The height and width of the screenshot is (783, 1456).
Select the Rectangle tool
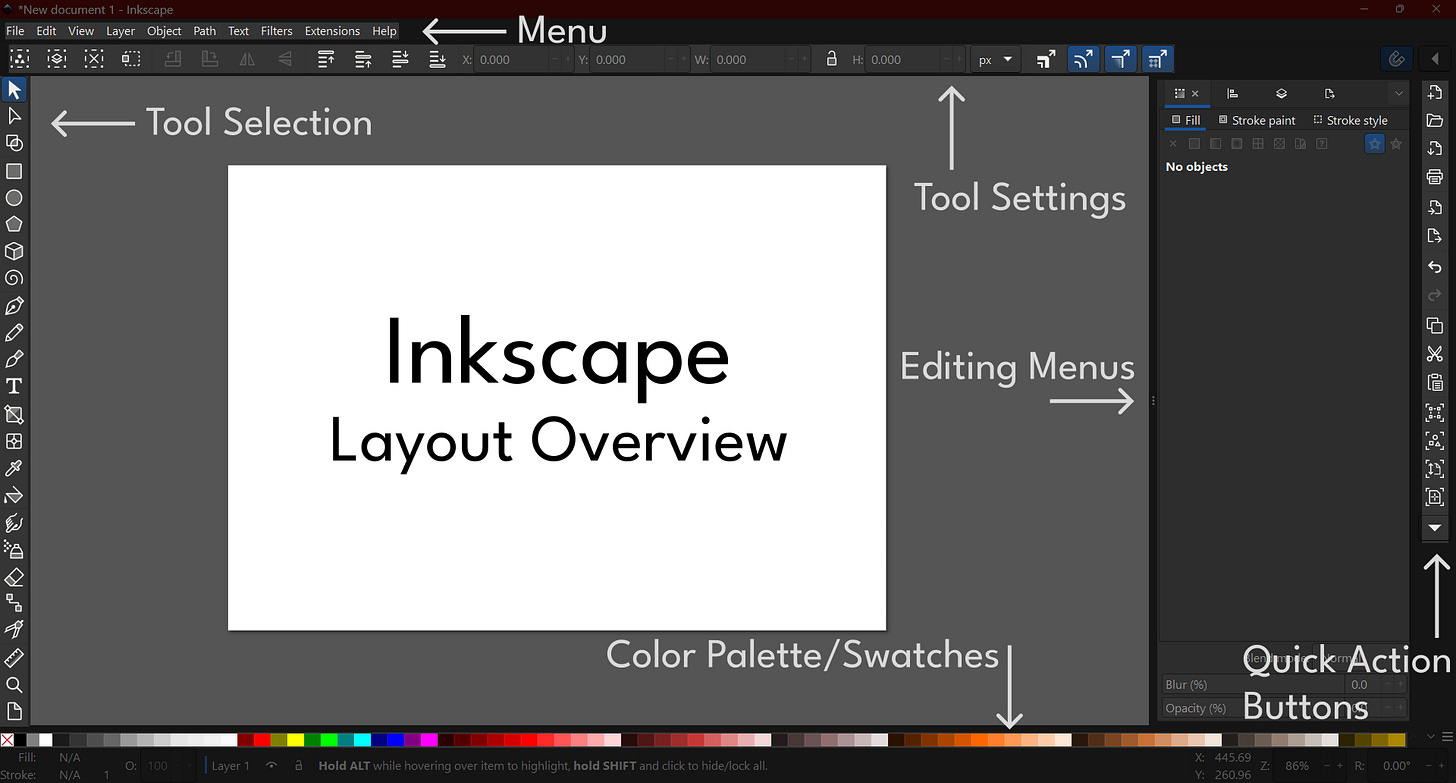pyautogui.click(x=14, y=171)
